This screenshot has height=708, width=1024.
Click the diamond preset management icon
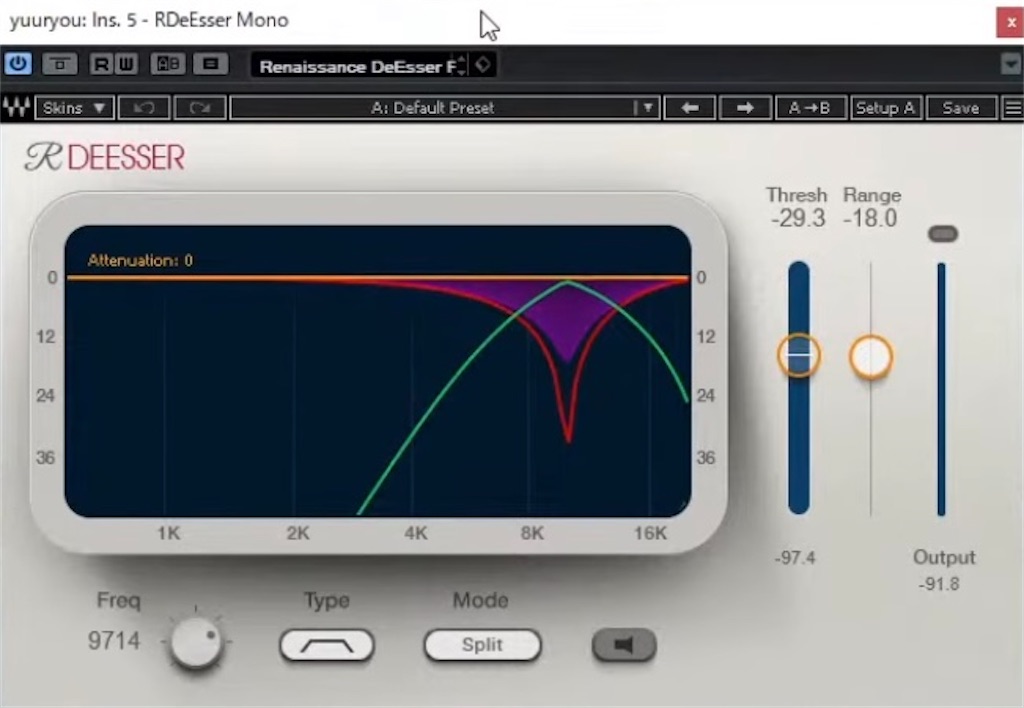click(x=483, y=65)
